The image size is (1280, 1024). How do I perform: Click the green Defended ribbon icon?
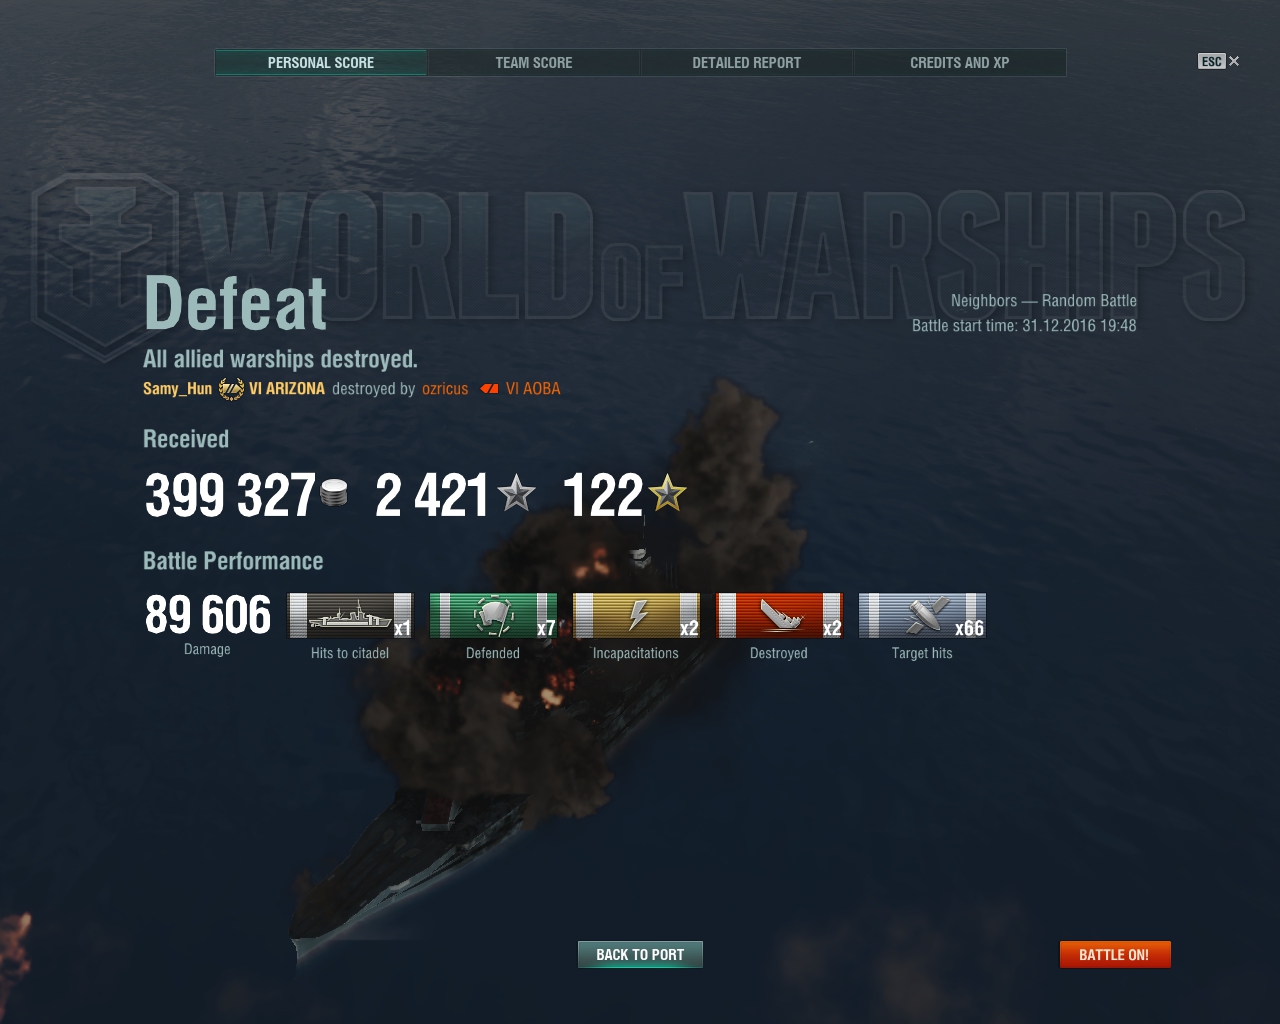(x=493, y=615)
